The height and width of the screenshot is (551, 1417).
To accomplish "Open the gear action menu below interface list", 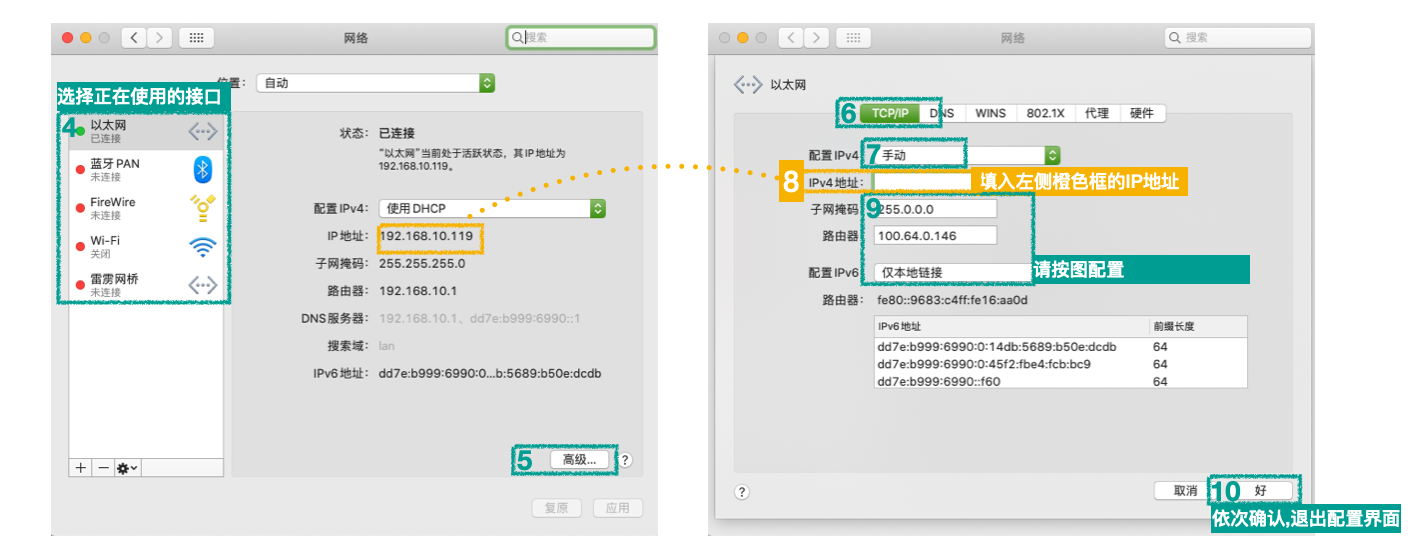I will pos(128,468).
